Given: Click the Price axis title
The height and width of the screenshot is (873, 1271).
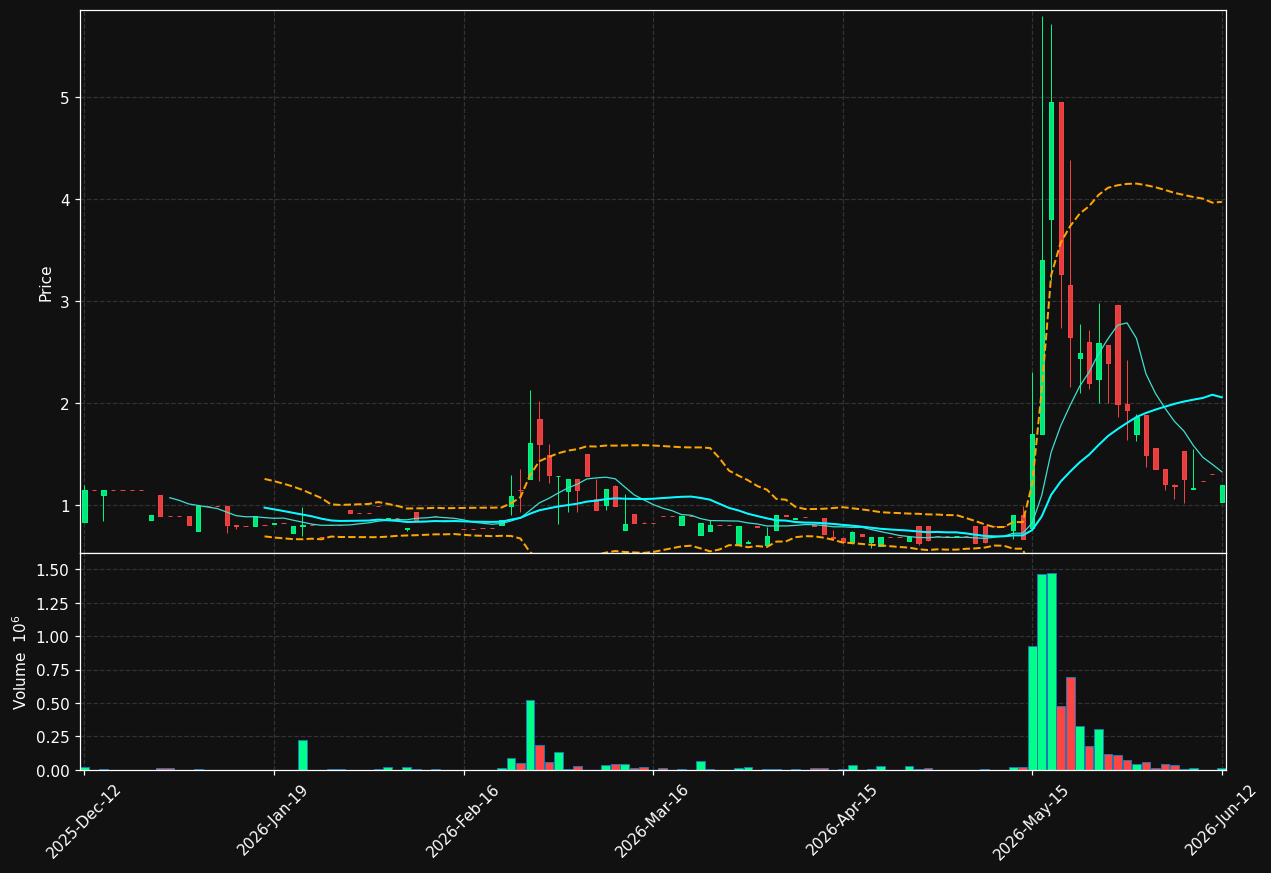Looking at the screenshot, I should (46, 283).
